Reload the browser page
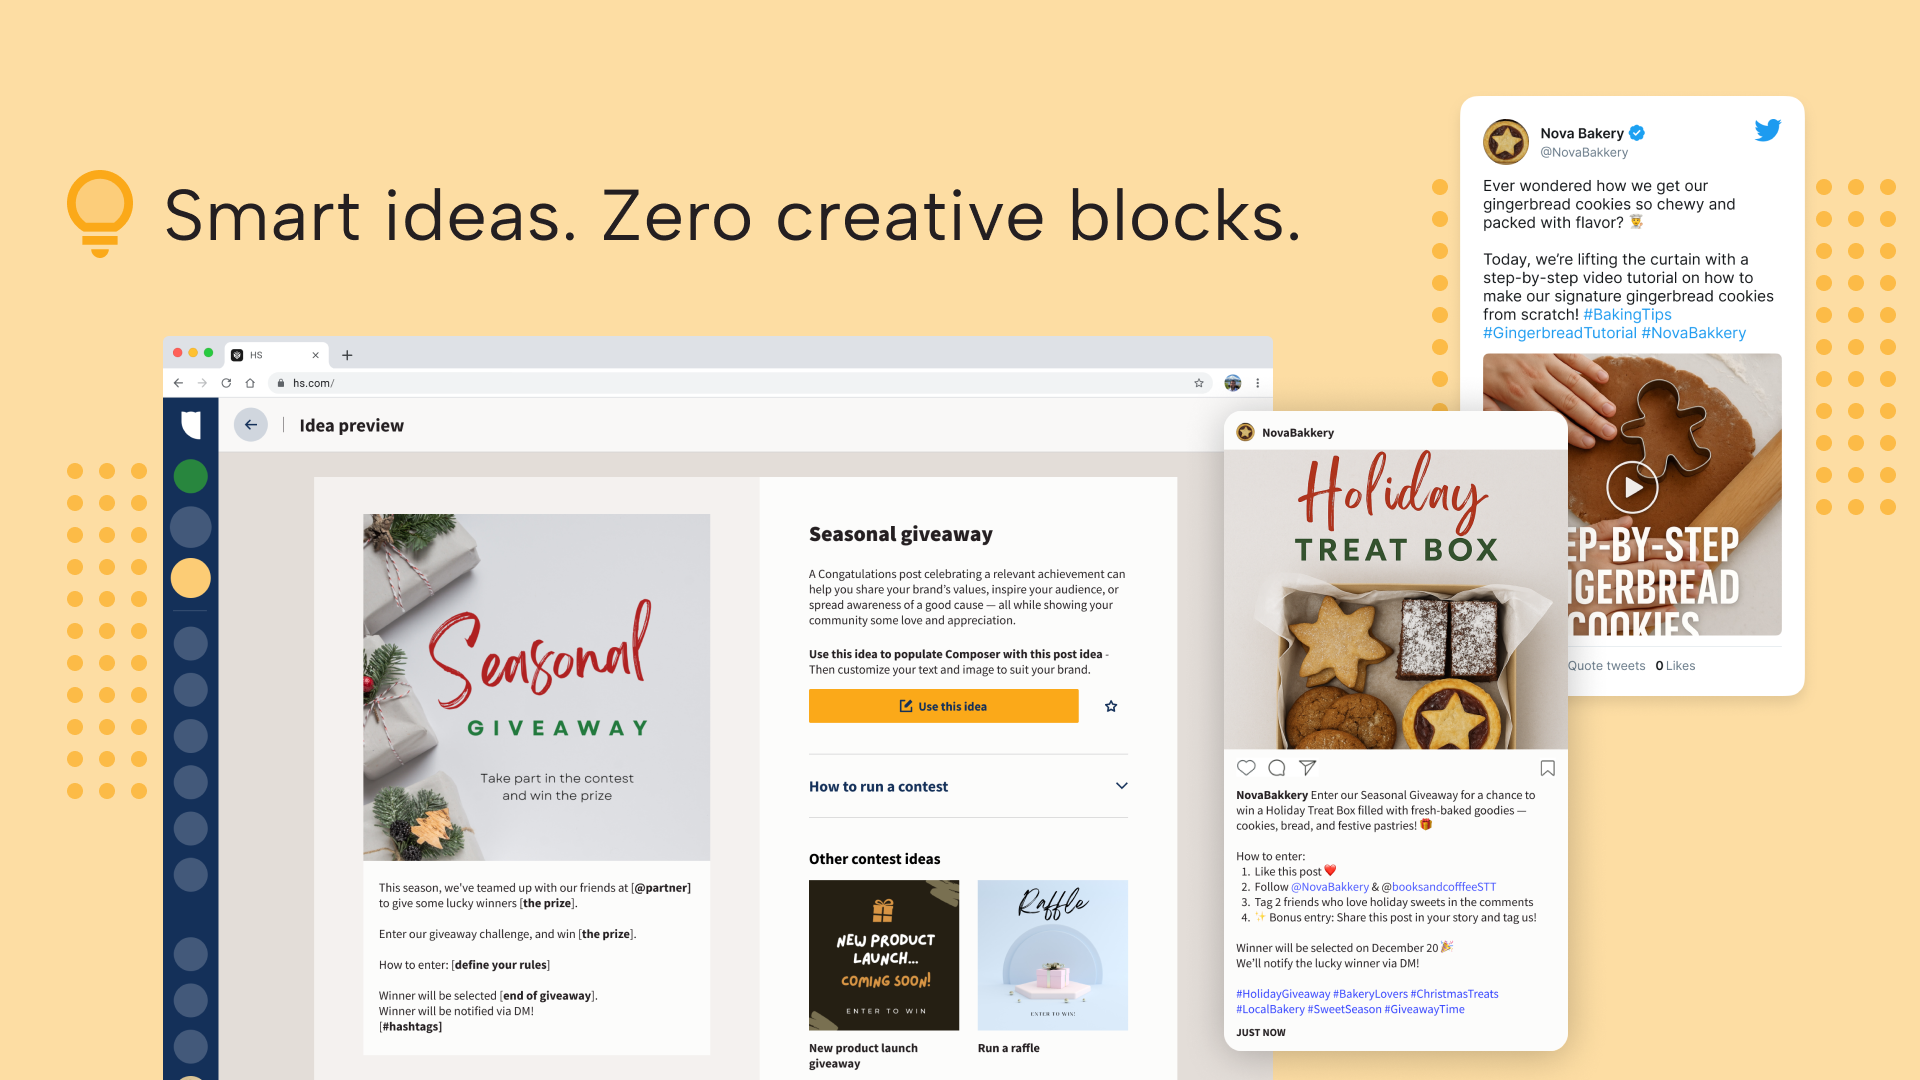 click(226, 383)
